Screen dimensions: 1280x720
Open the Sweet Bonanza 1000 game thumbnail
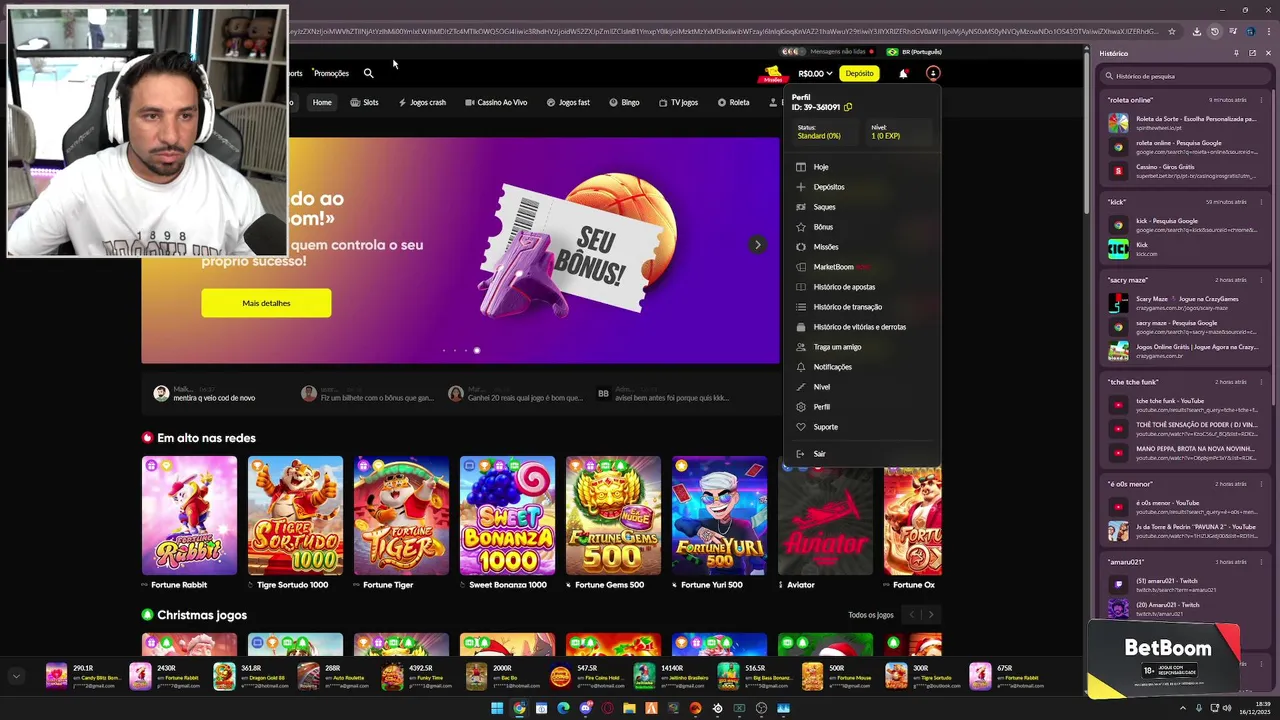pyautogui.click(x=507, y=516)
